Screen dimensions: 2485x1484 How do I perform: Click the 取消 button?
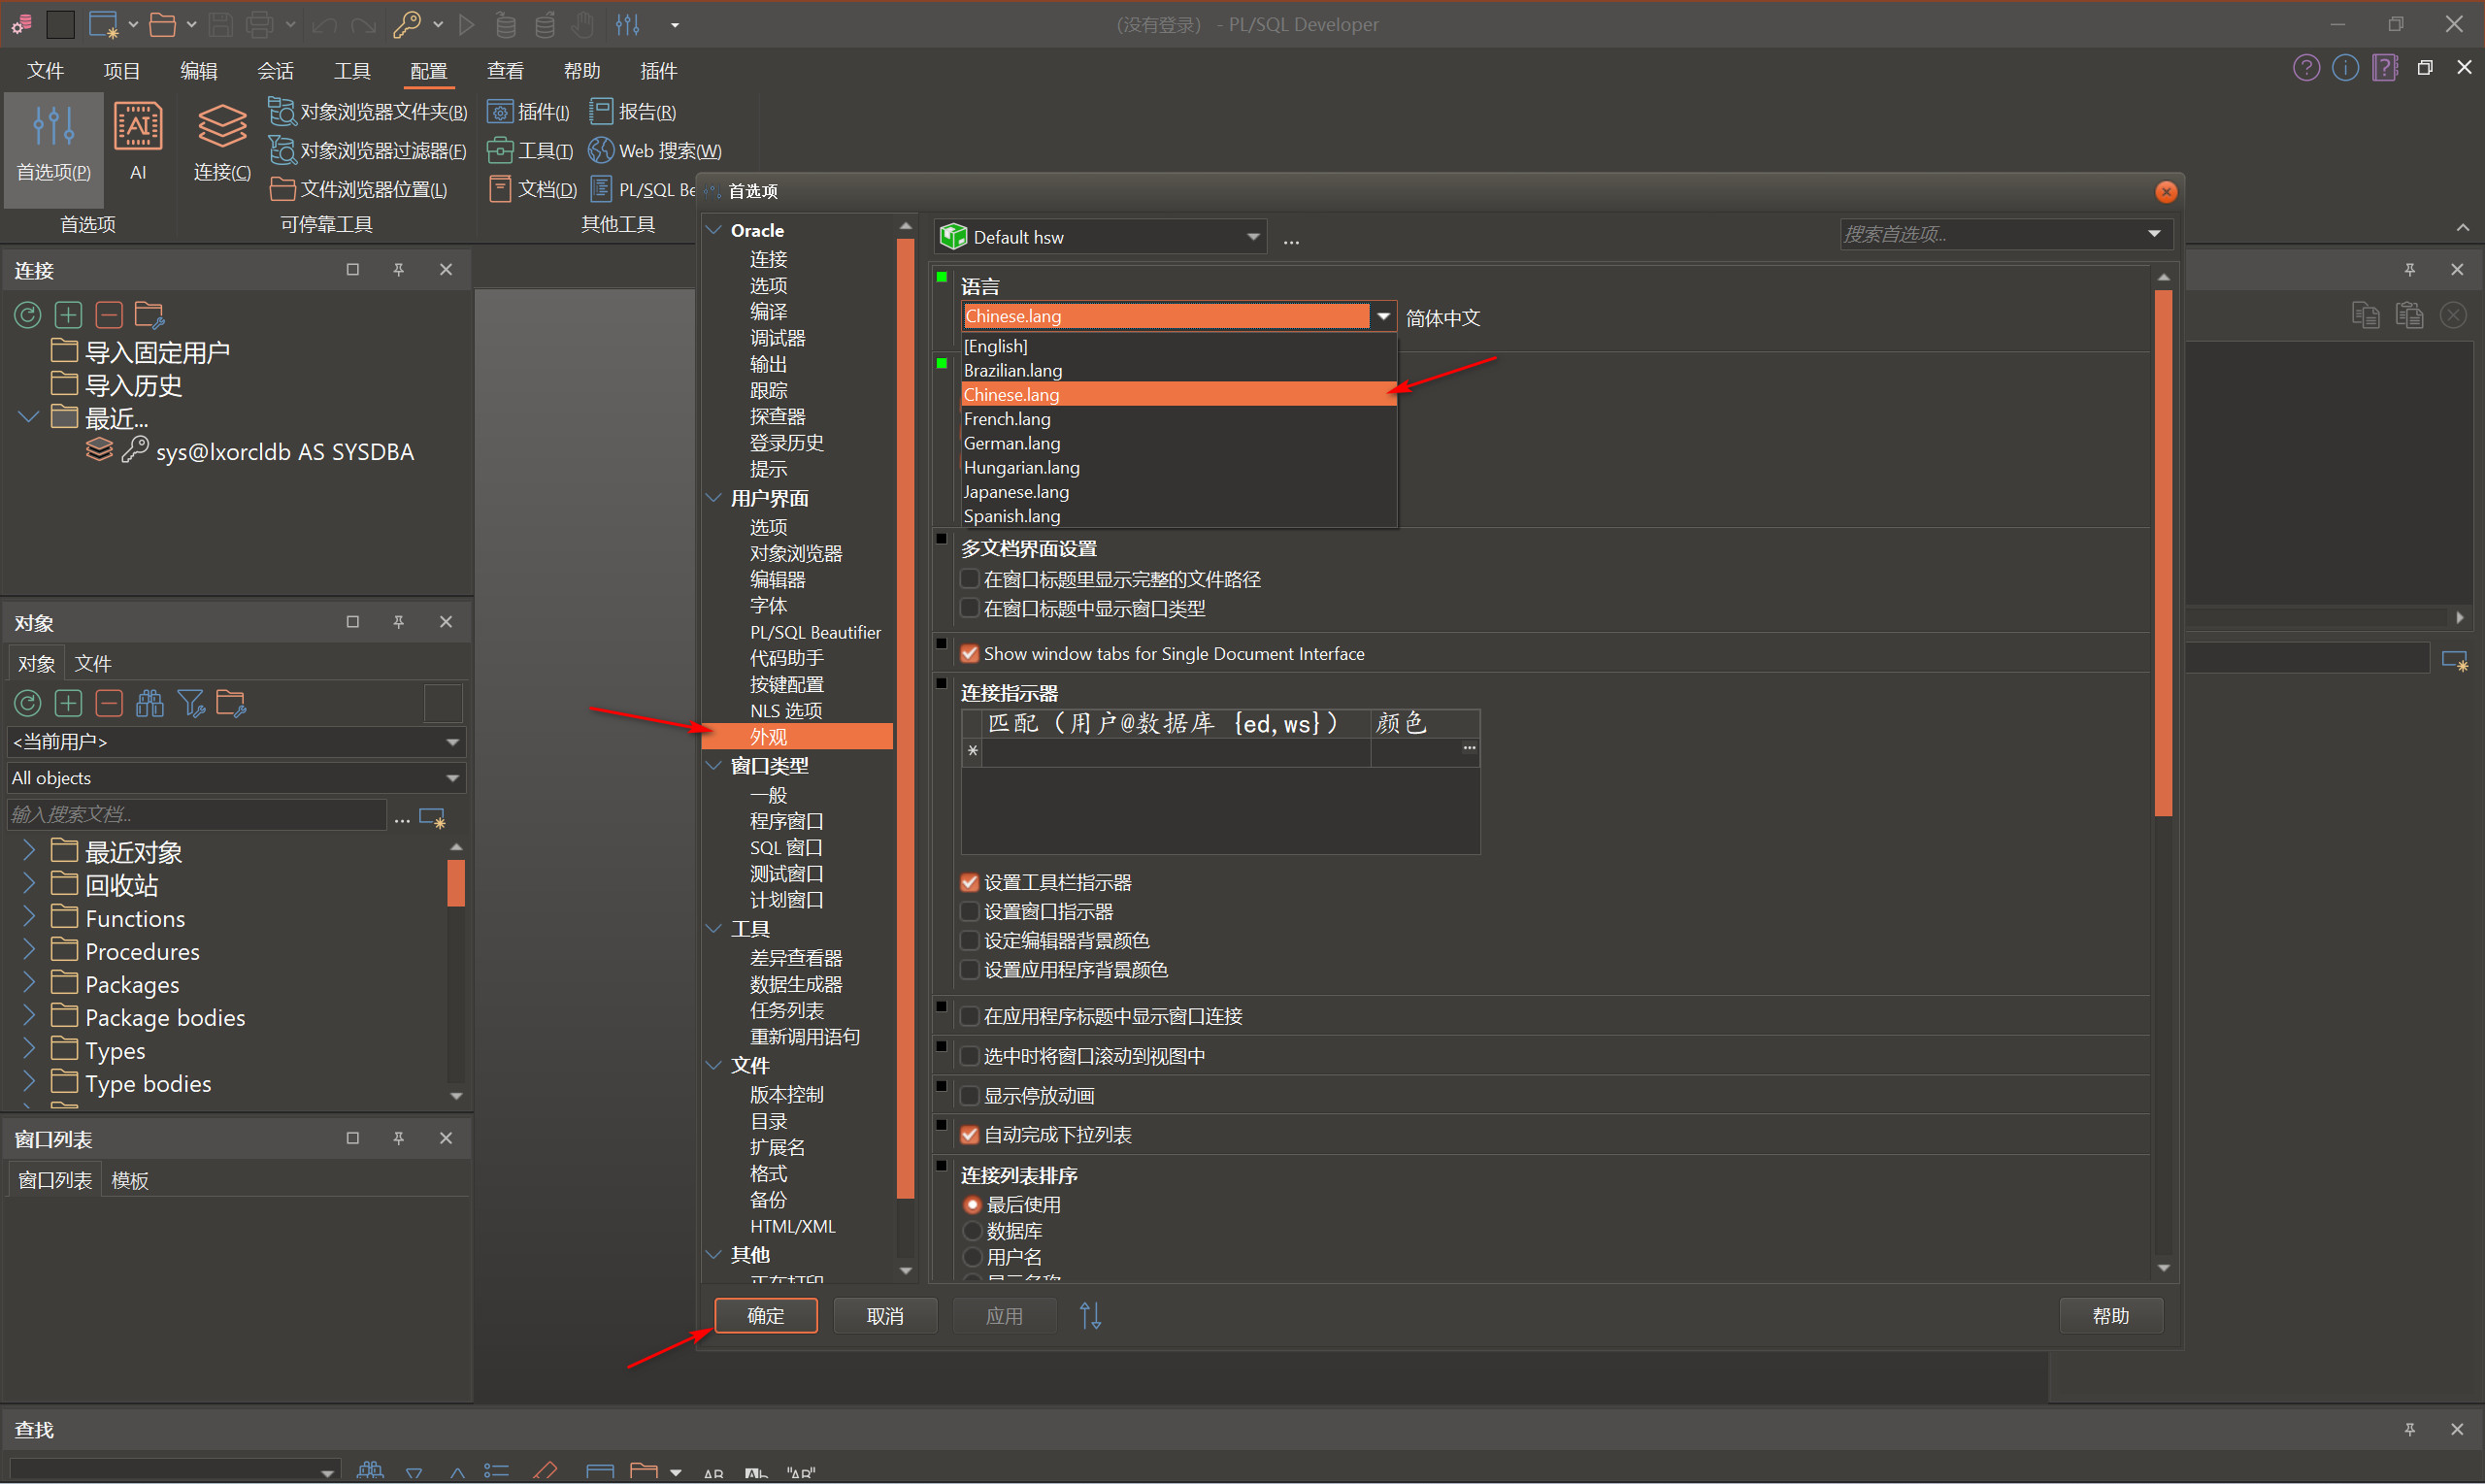point(884,1316)
